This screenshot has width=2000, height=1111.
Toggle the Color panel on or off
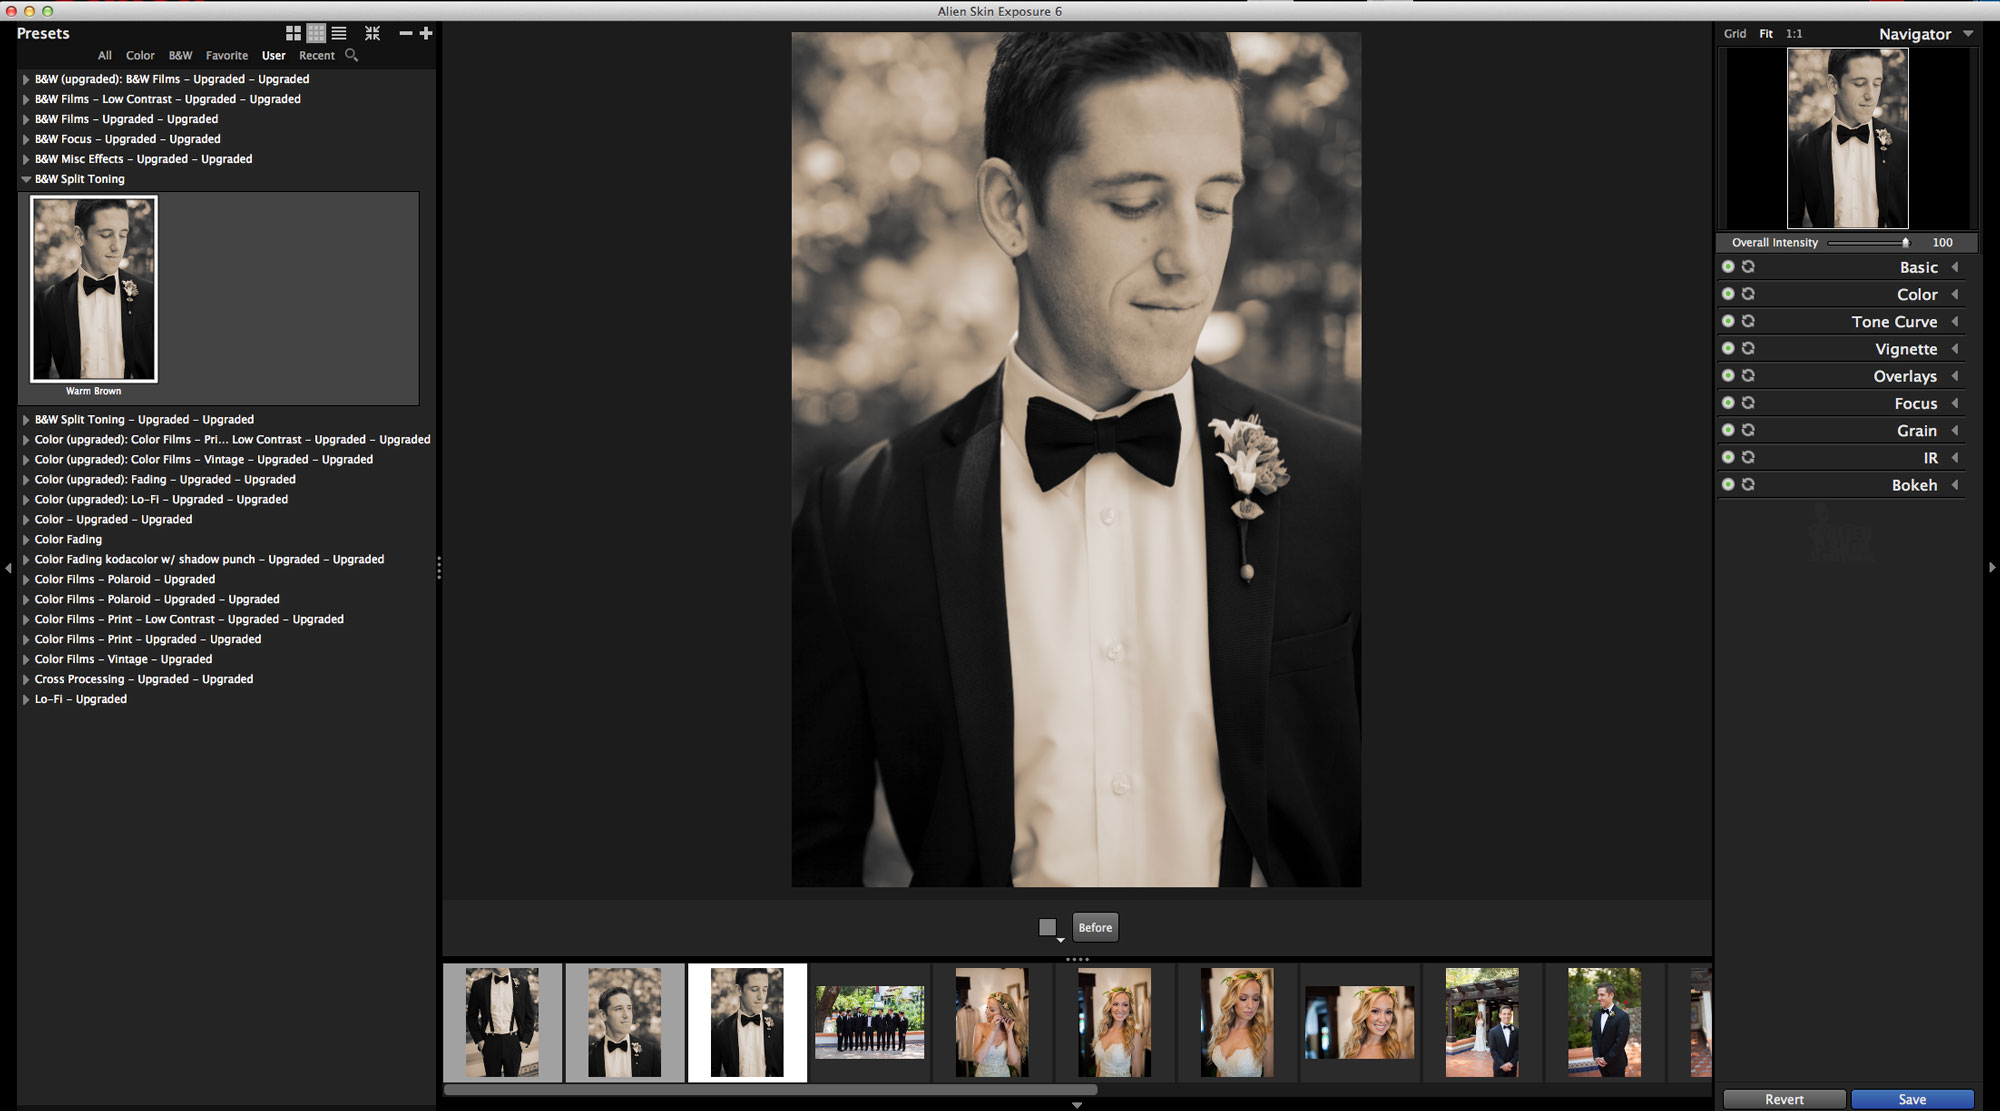click(1728, 294)
